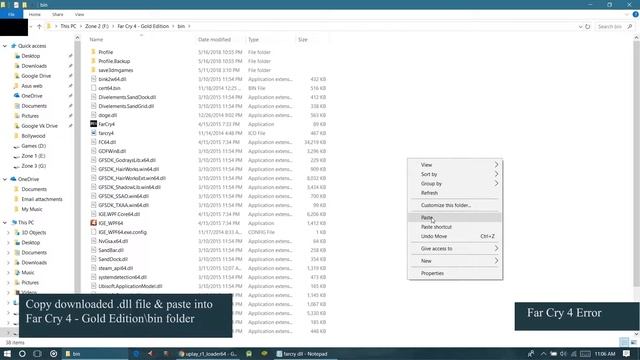Choose Customize this folder option
640x360 pixels.
455,205
